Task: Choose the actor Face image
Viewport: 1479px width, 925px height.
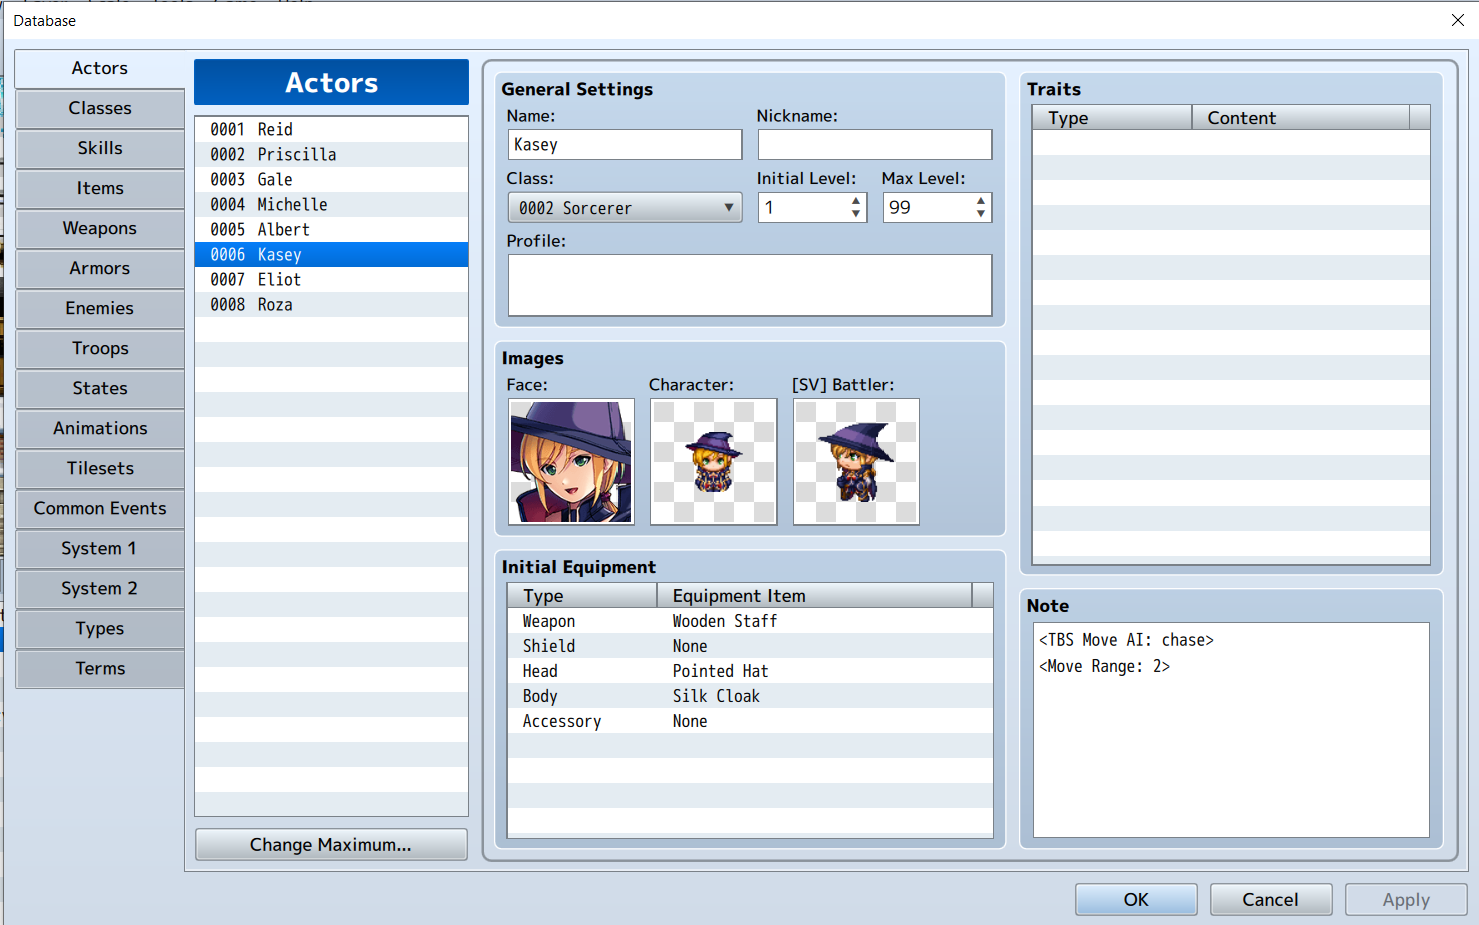Action: 571,462
